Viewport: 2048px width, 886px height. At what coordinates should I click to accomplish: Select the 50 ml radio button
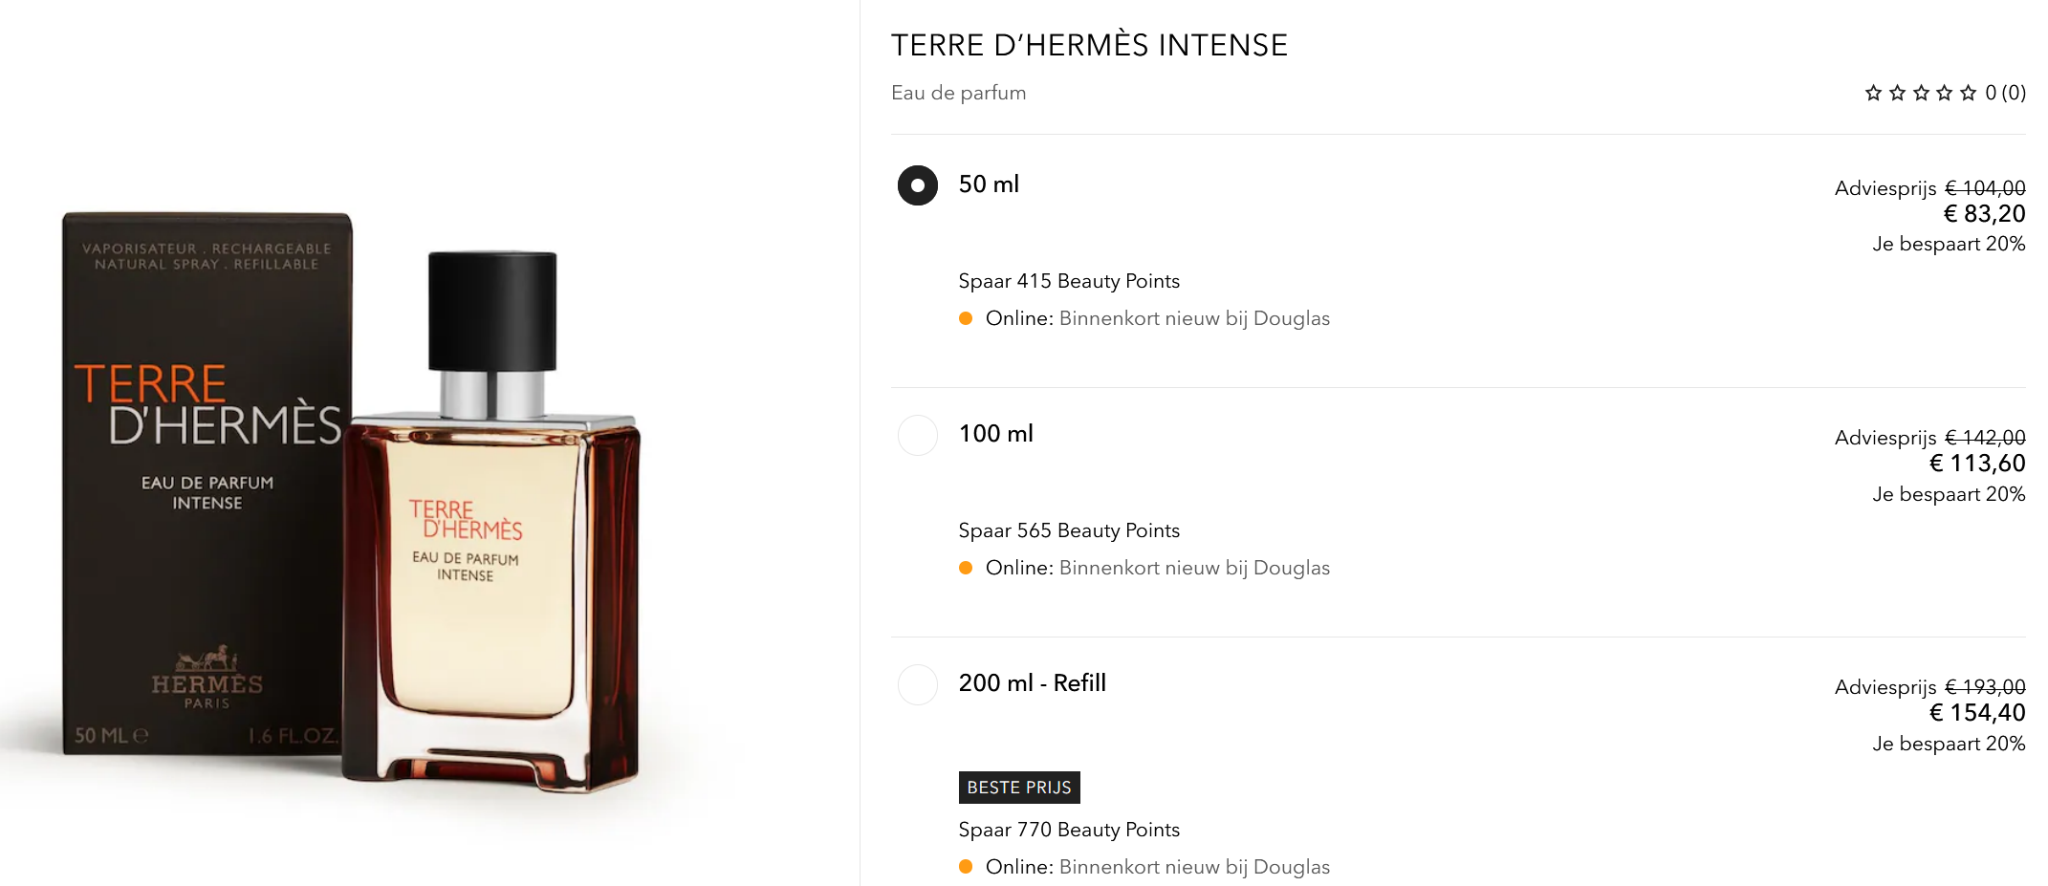pos(917,185)
